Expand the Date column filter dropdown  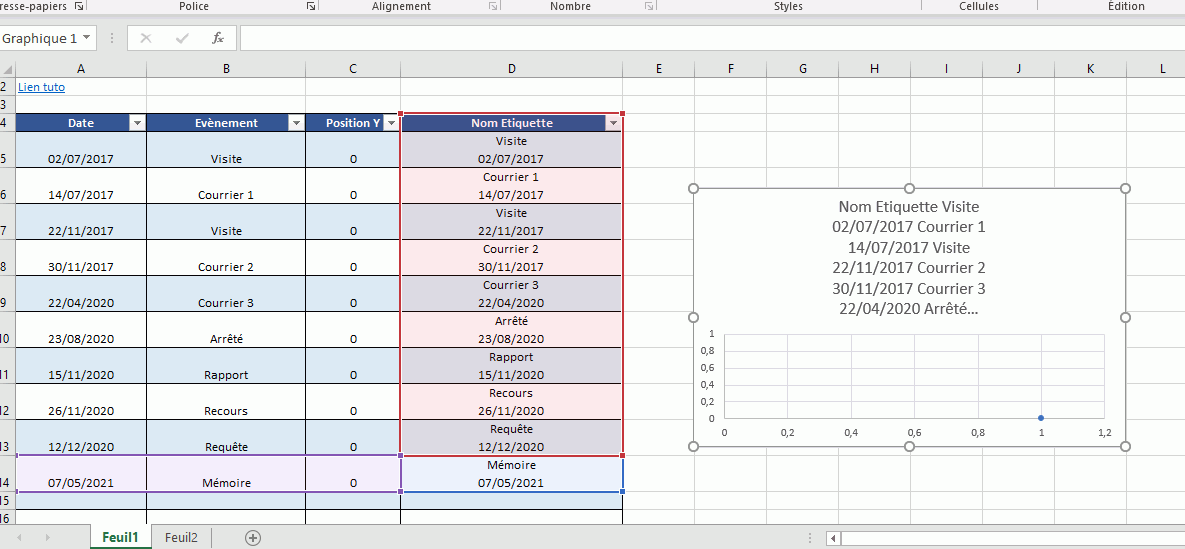138,123
